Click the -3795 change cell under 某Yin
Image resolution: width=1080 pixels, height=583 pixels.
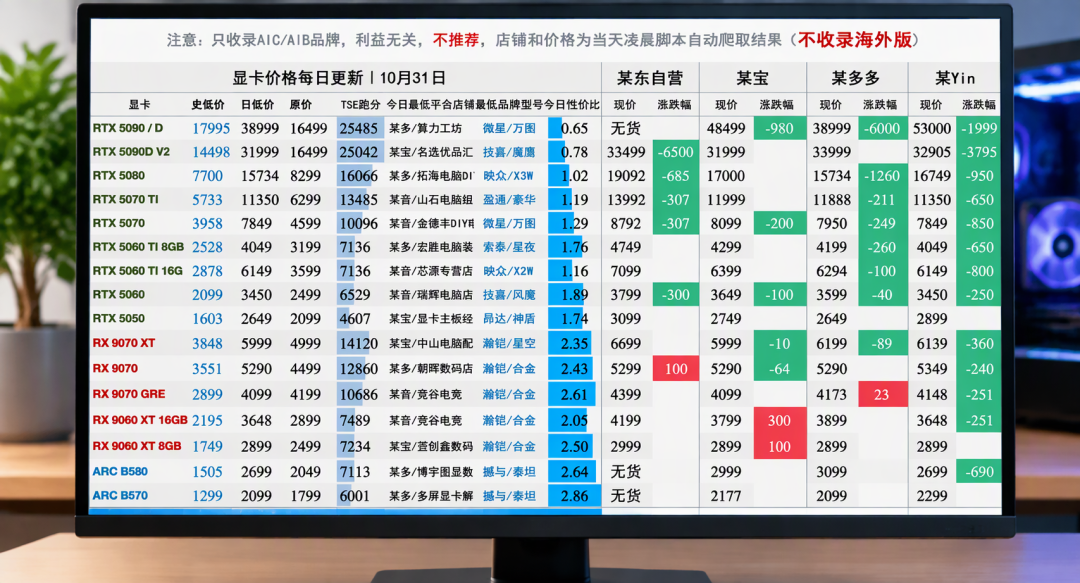point(979,152)
